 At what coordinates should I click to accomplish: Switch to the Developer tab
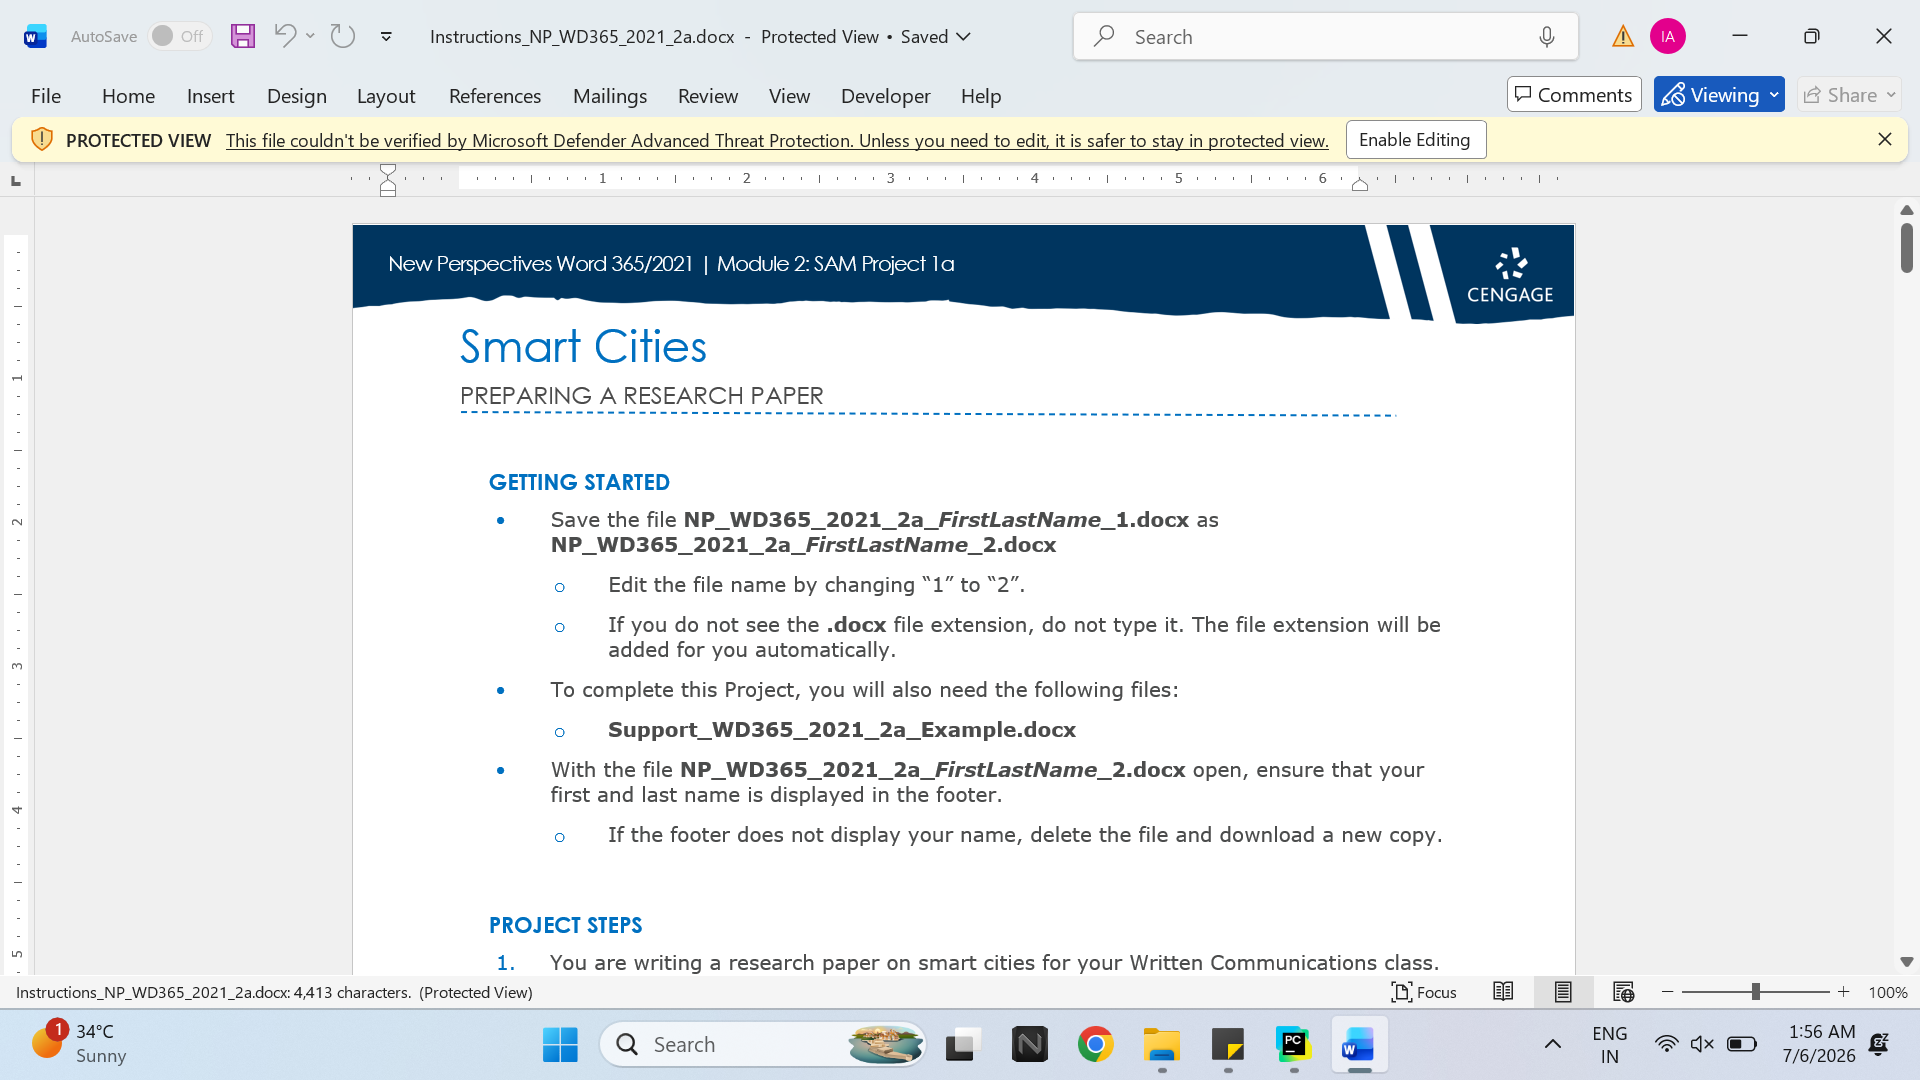click(885, 96)
